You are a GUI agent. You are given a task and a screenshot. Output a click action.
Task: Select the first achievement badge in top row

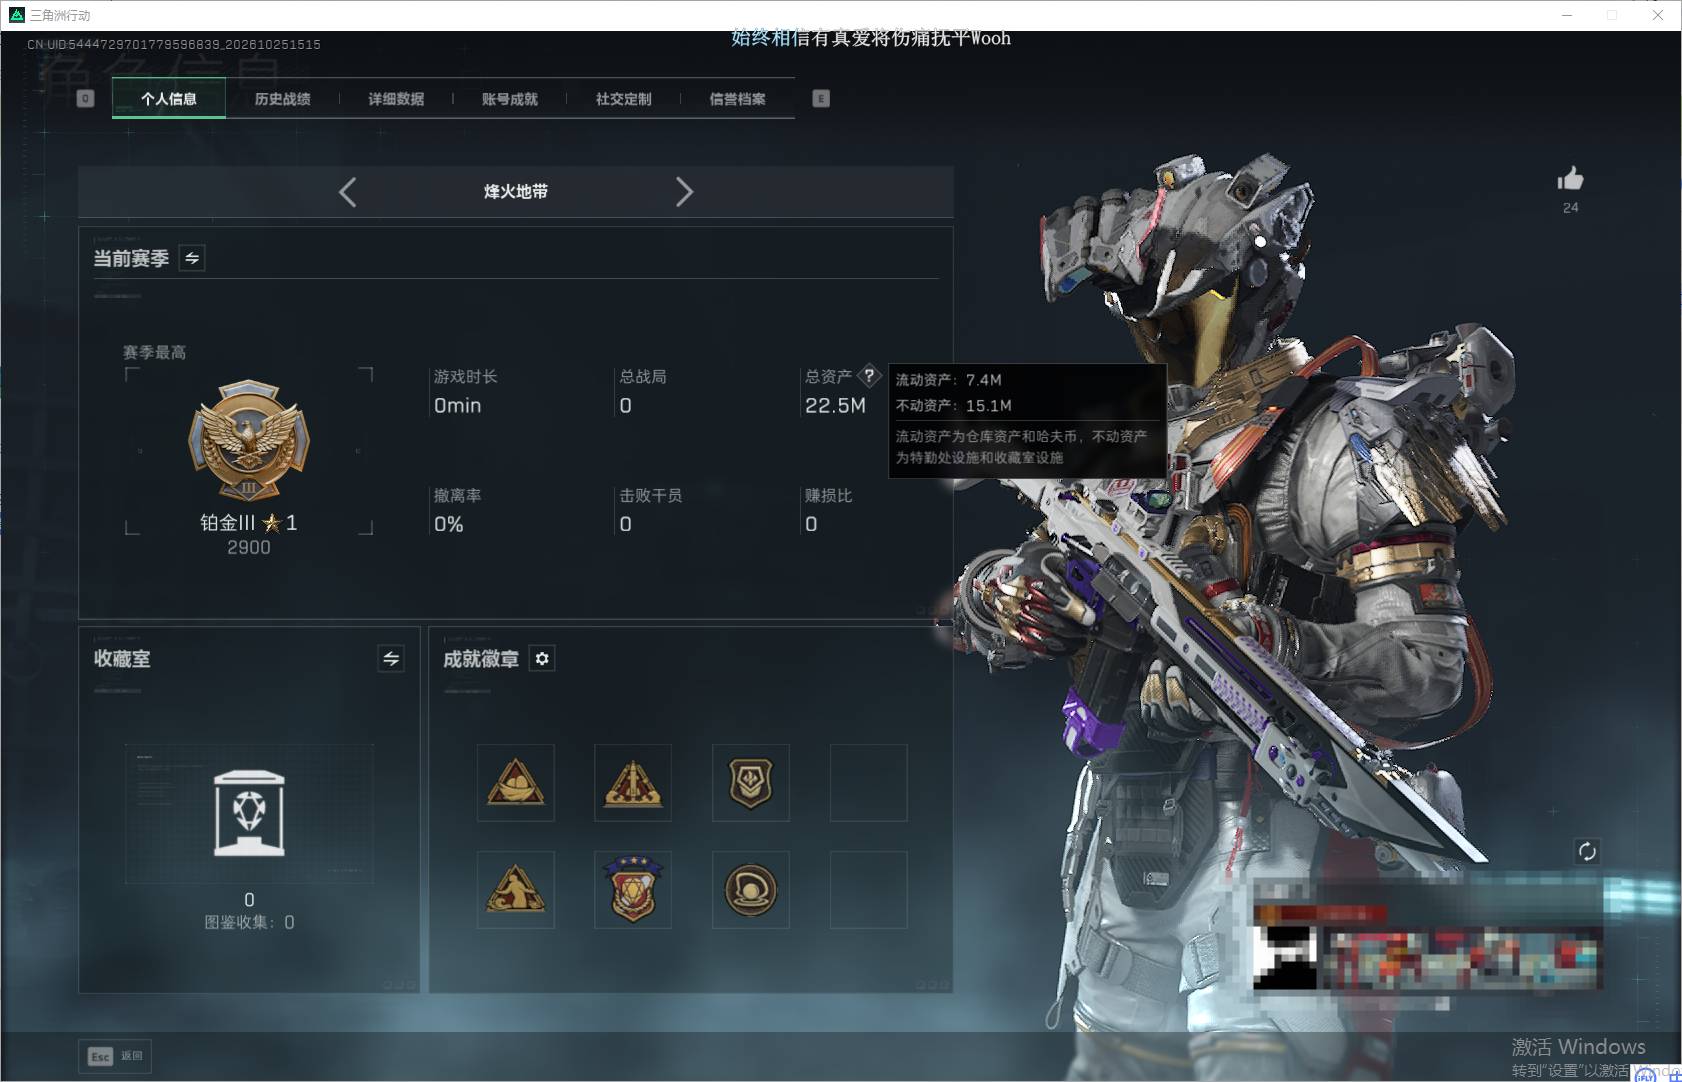(516, 783)
